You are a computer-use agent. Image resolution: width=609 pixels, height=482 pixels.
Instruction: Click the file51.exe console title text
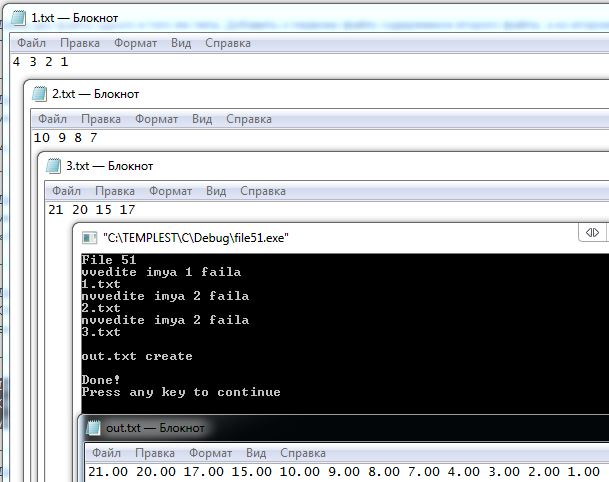point(196,238)
